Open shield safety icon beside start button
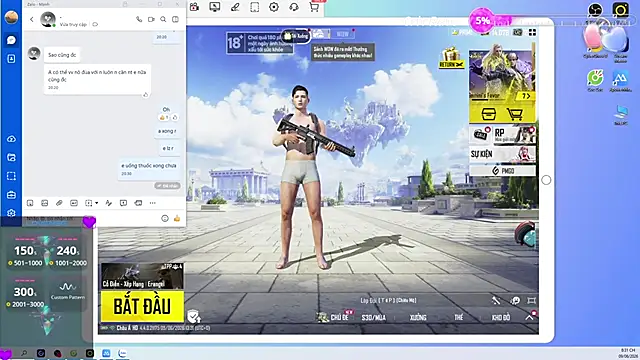Image resolution: width=640 pixels, height=360 pixels. tap(193, 316)
